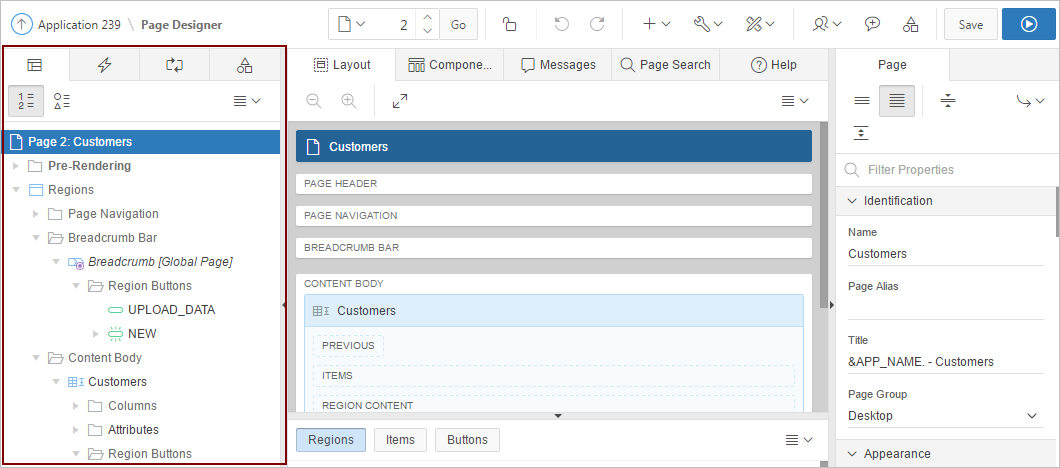The height and width of the screenshot is (468, 1060).
Task: Open the Shared Components icon in toolbar
Action: (x=910, y=24)
